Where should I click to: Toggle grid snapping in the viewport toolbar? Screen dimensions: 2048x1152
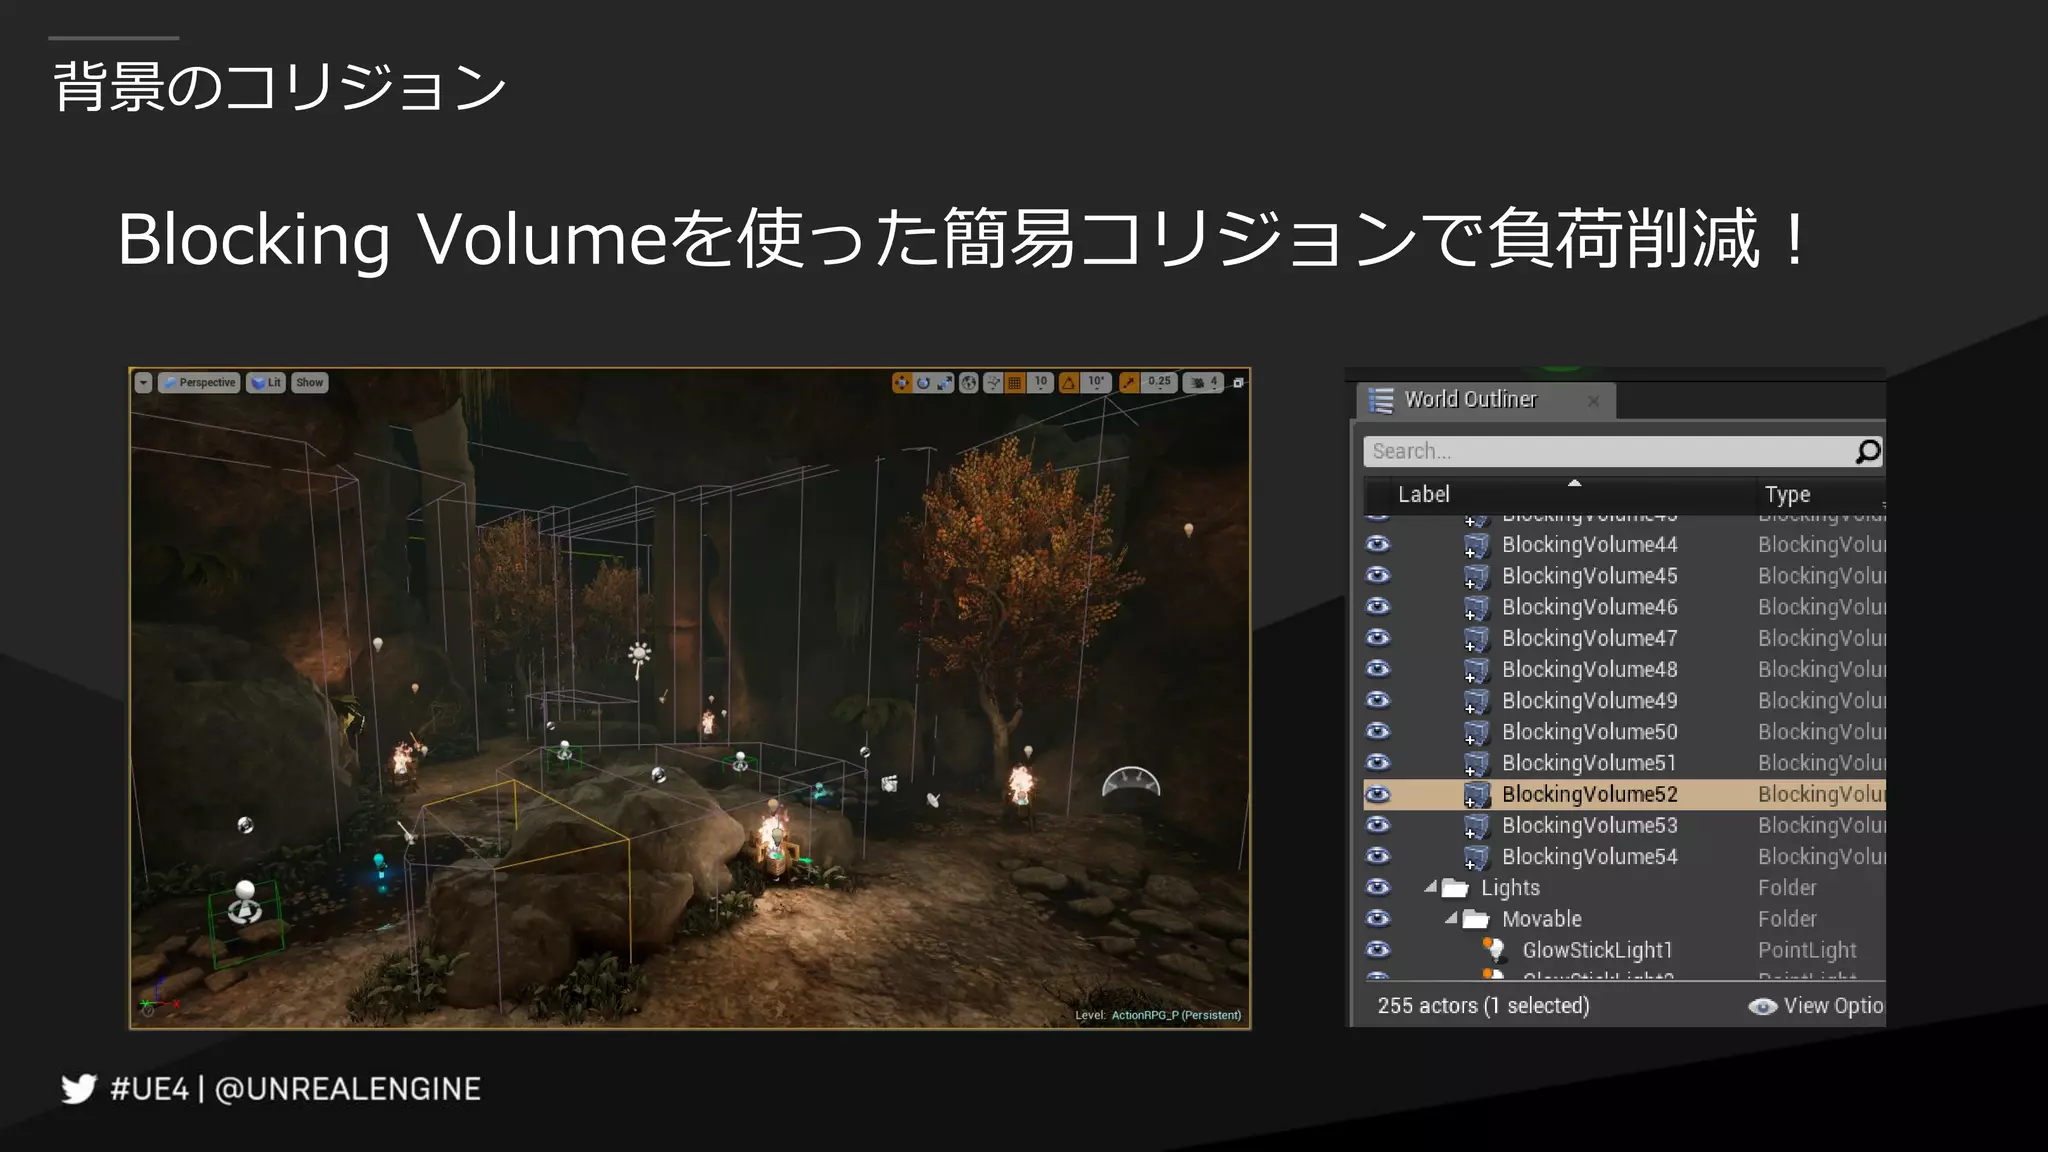[x=1015, y=382]
